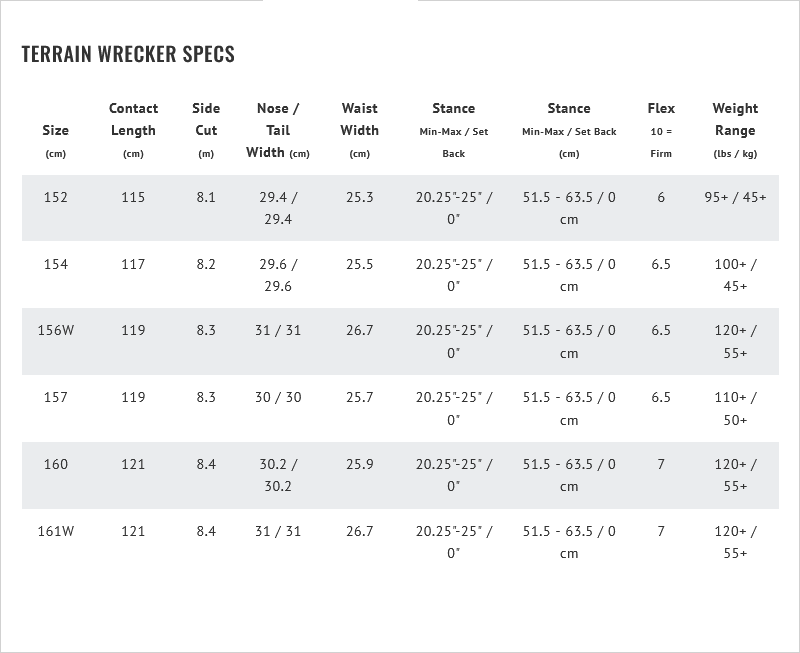Click the Weight Range column header
The height and width of the screenshot is (653, 800).
point(735,120)
